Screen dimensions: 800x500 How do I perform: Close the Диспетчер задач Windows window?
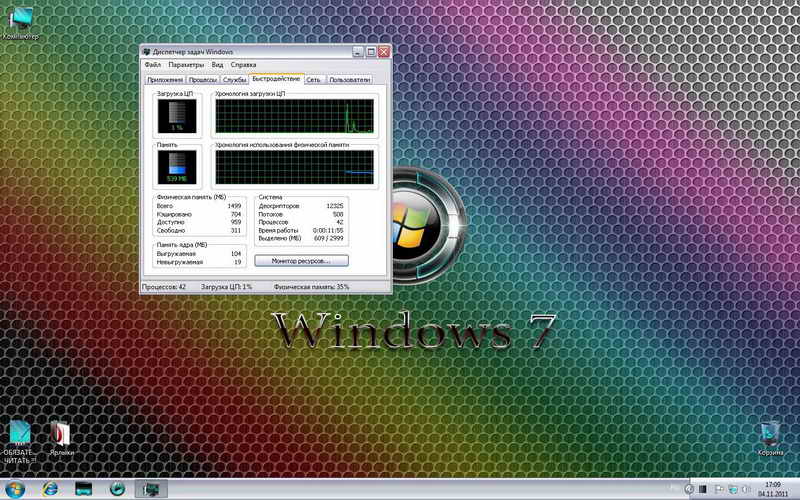(384, 52)
